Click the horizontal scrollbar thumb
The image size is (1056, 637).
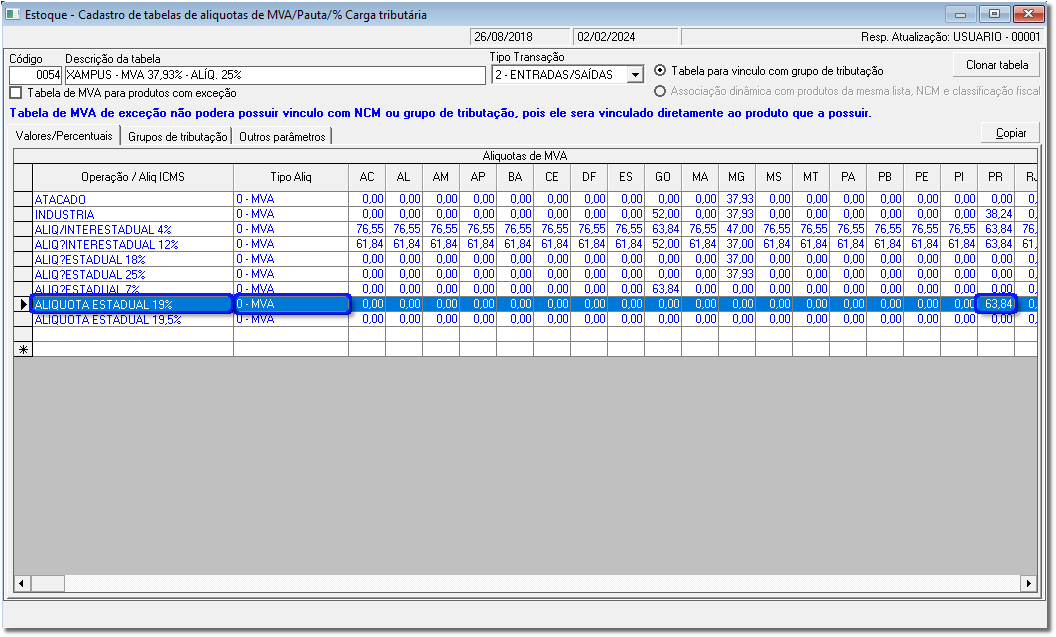tap(47, 583)
